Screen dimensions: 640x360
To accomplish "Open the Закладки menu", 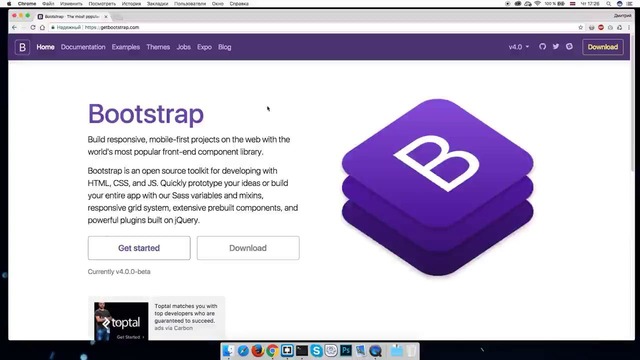I will click(158, 4).
